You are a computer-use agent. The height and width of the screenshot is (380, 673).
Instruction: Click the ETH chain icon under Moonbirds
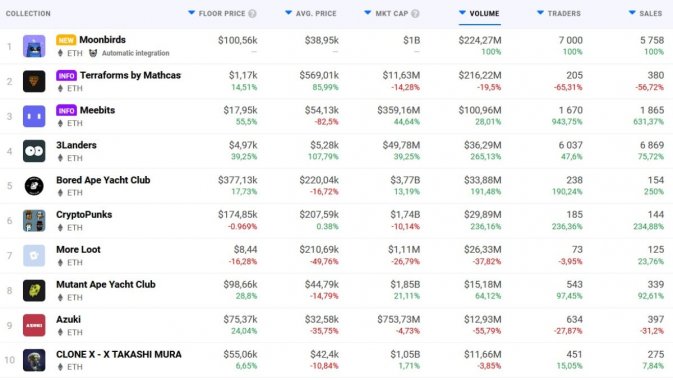[x=60, y=53]
